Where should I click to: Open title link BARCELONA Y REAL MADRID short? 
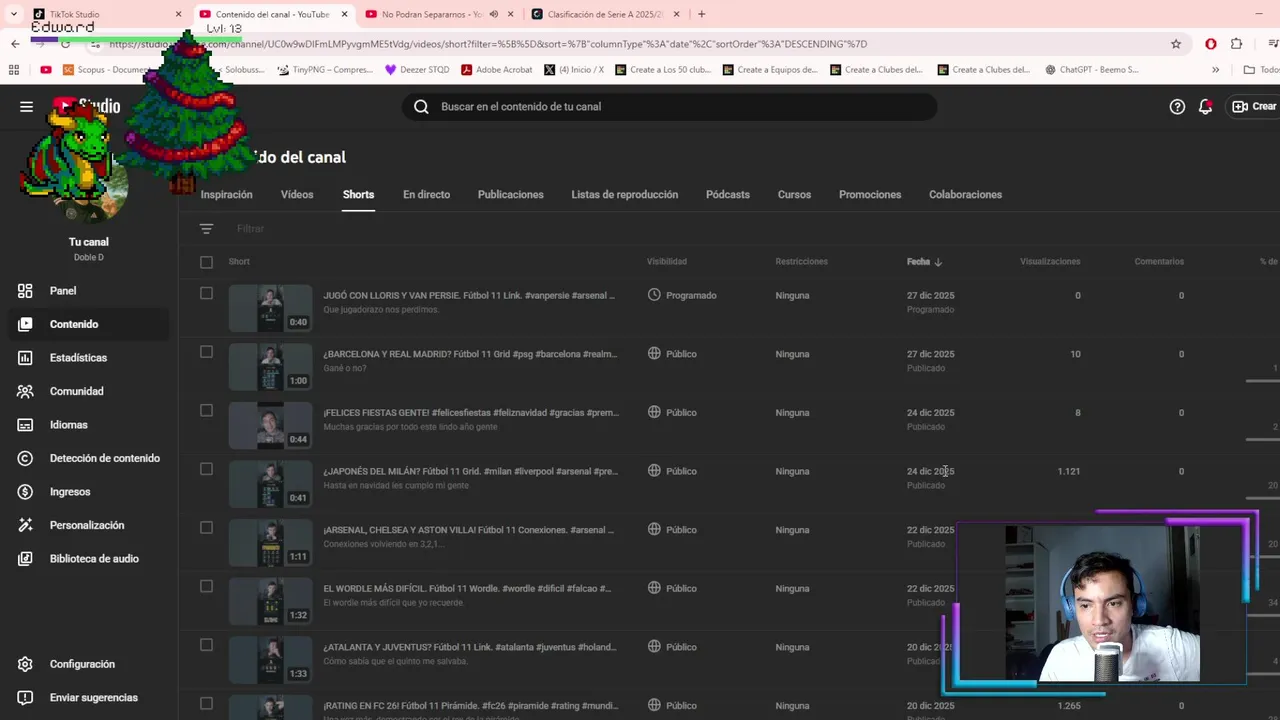470,354
